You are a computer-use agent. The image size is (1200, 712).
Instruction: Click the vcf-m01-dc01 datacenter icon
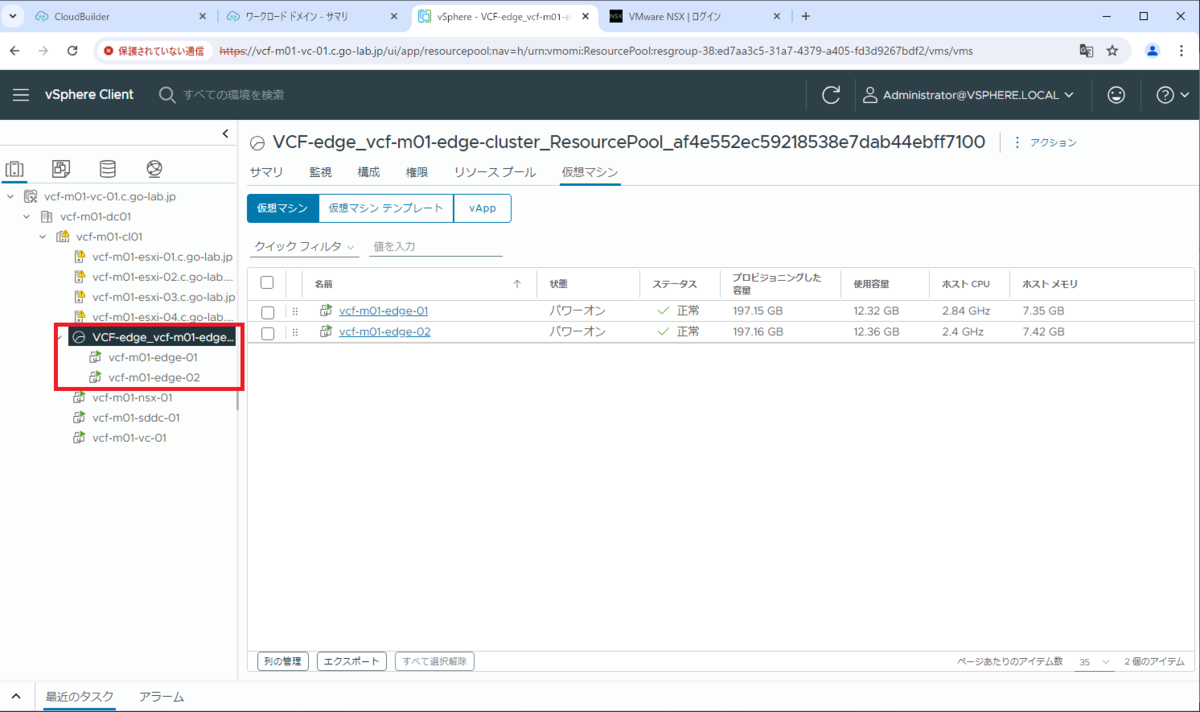coord(46,217)
